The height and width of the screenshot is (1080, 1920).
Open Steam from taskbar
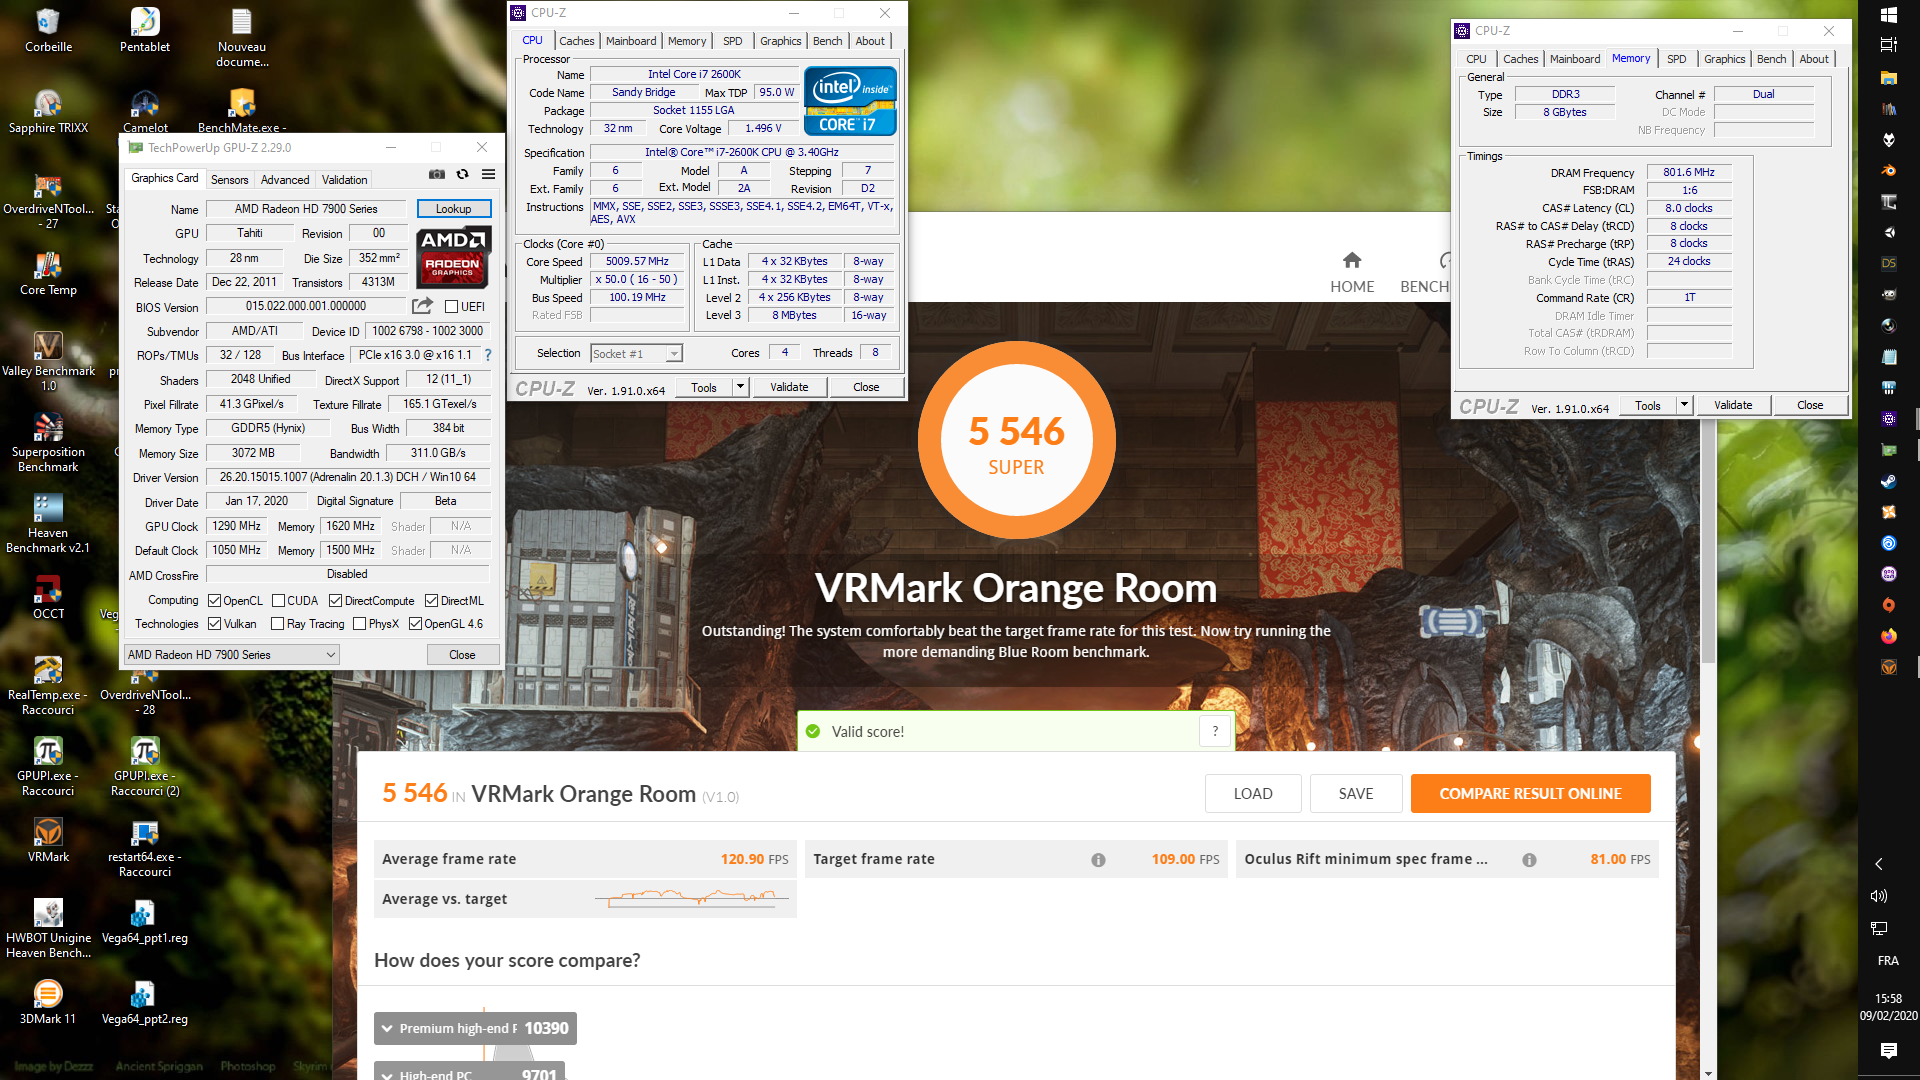[1888, 481]
